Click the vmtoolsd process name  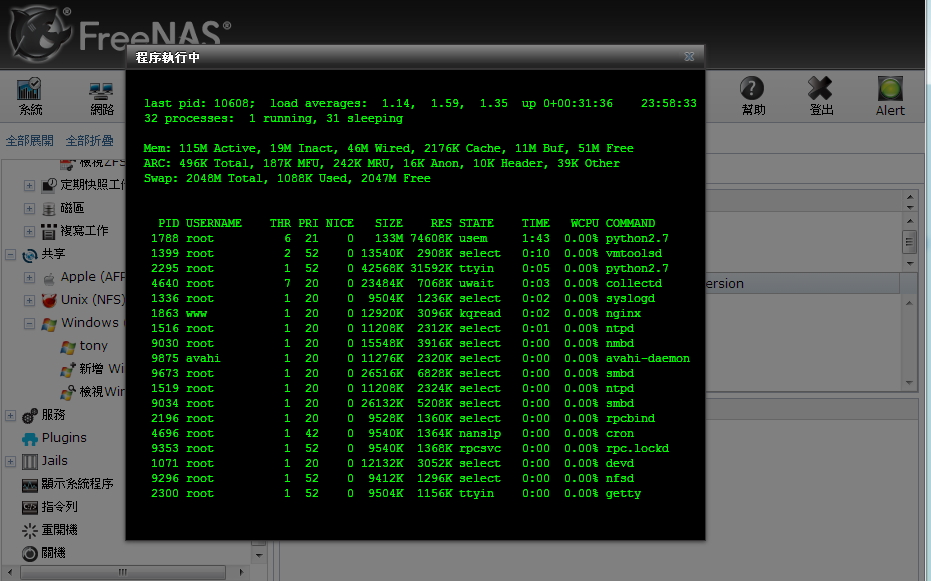[634, 253]
